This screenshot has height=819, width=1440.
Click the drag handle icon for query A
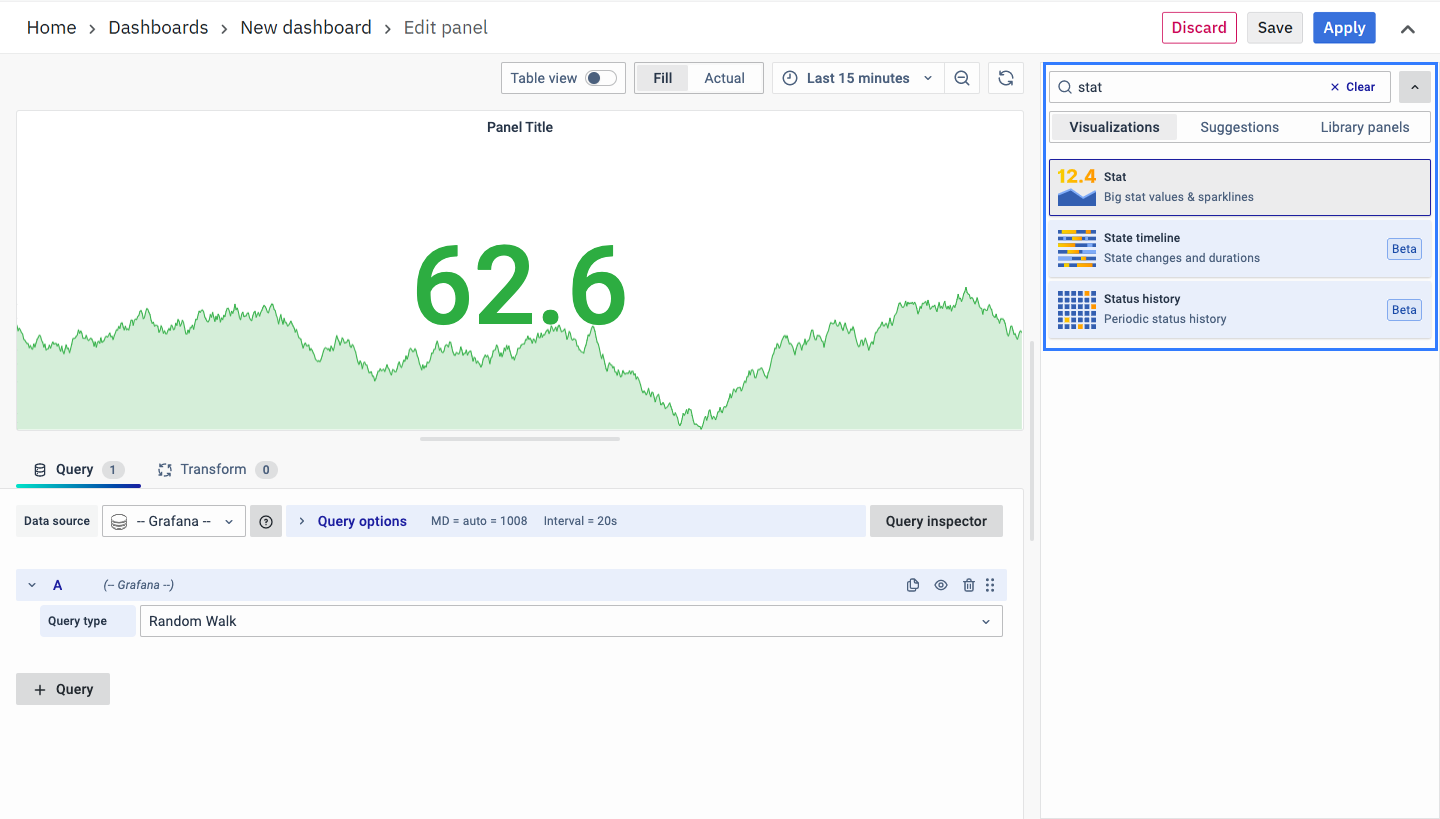pos(990,585)
